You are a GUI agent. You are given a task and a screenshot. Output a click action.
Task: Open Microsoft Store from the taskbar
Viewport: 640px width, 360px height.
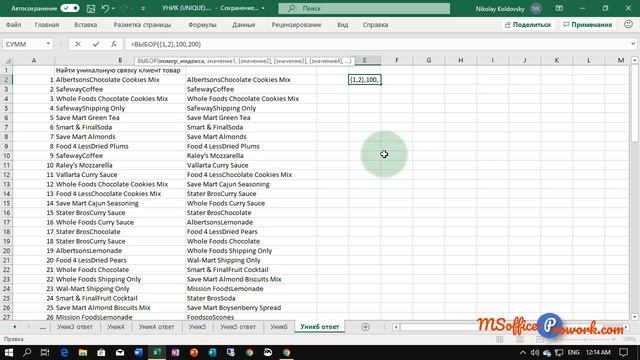point(101,352)
